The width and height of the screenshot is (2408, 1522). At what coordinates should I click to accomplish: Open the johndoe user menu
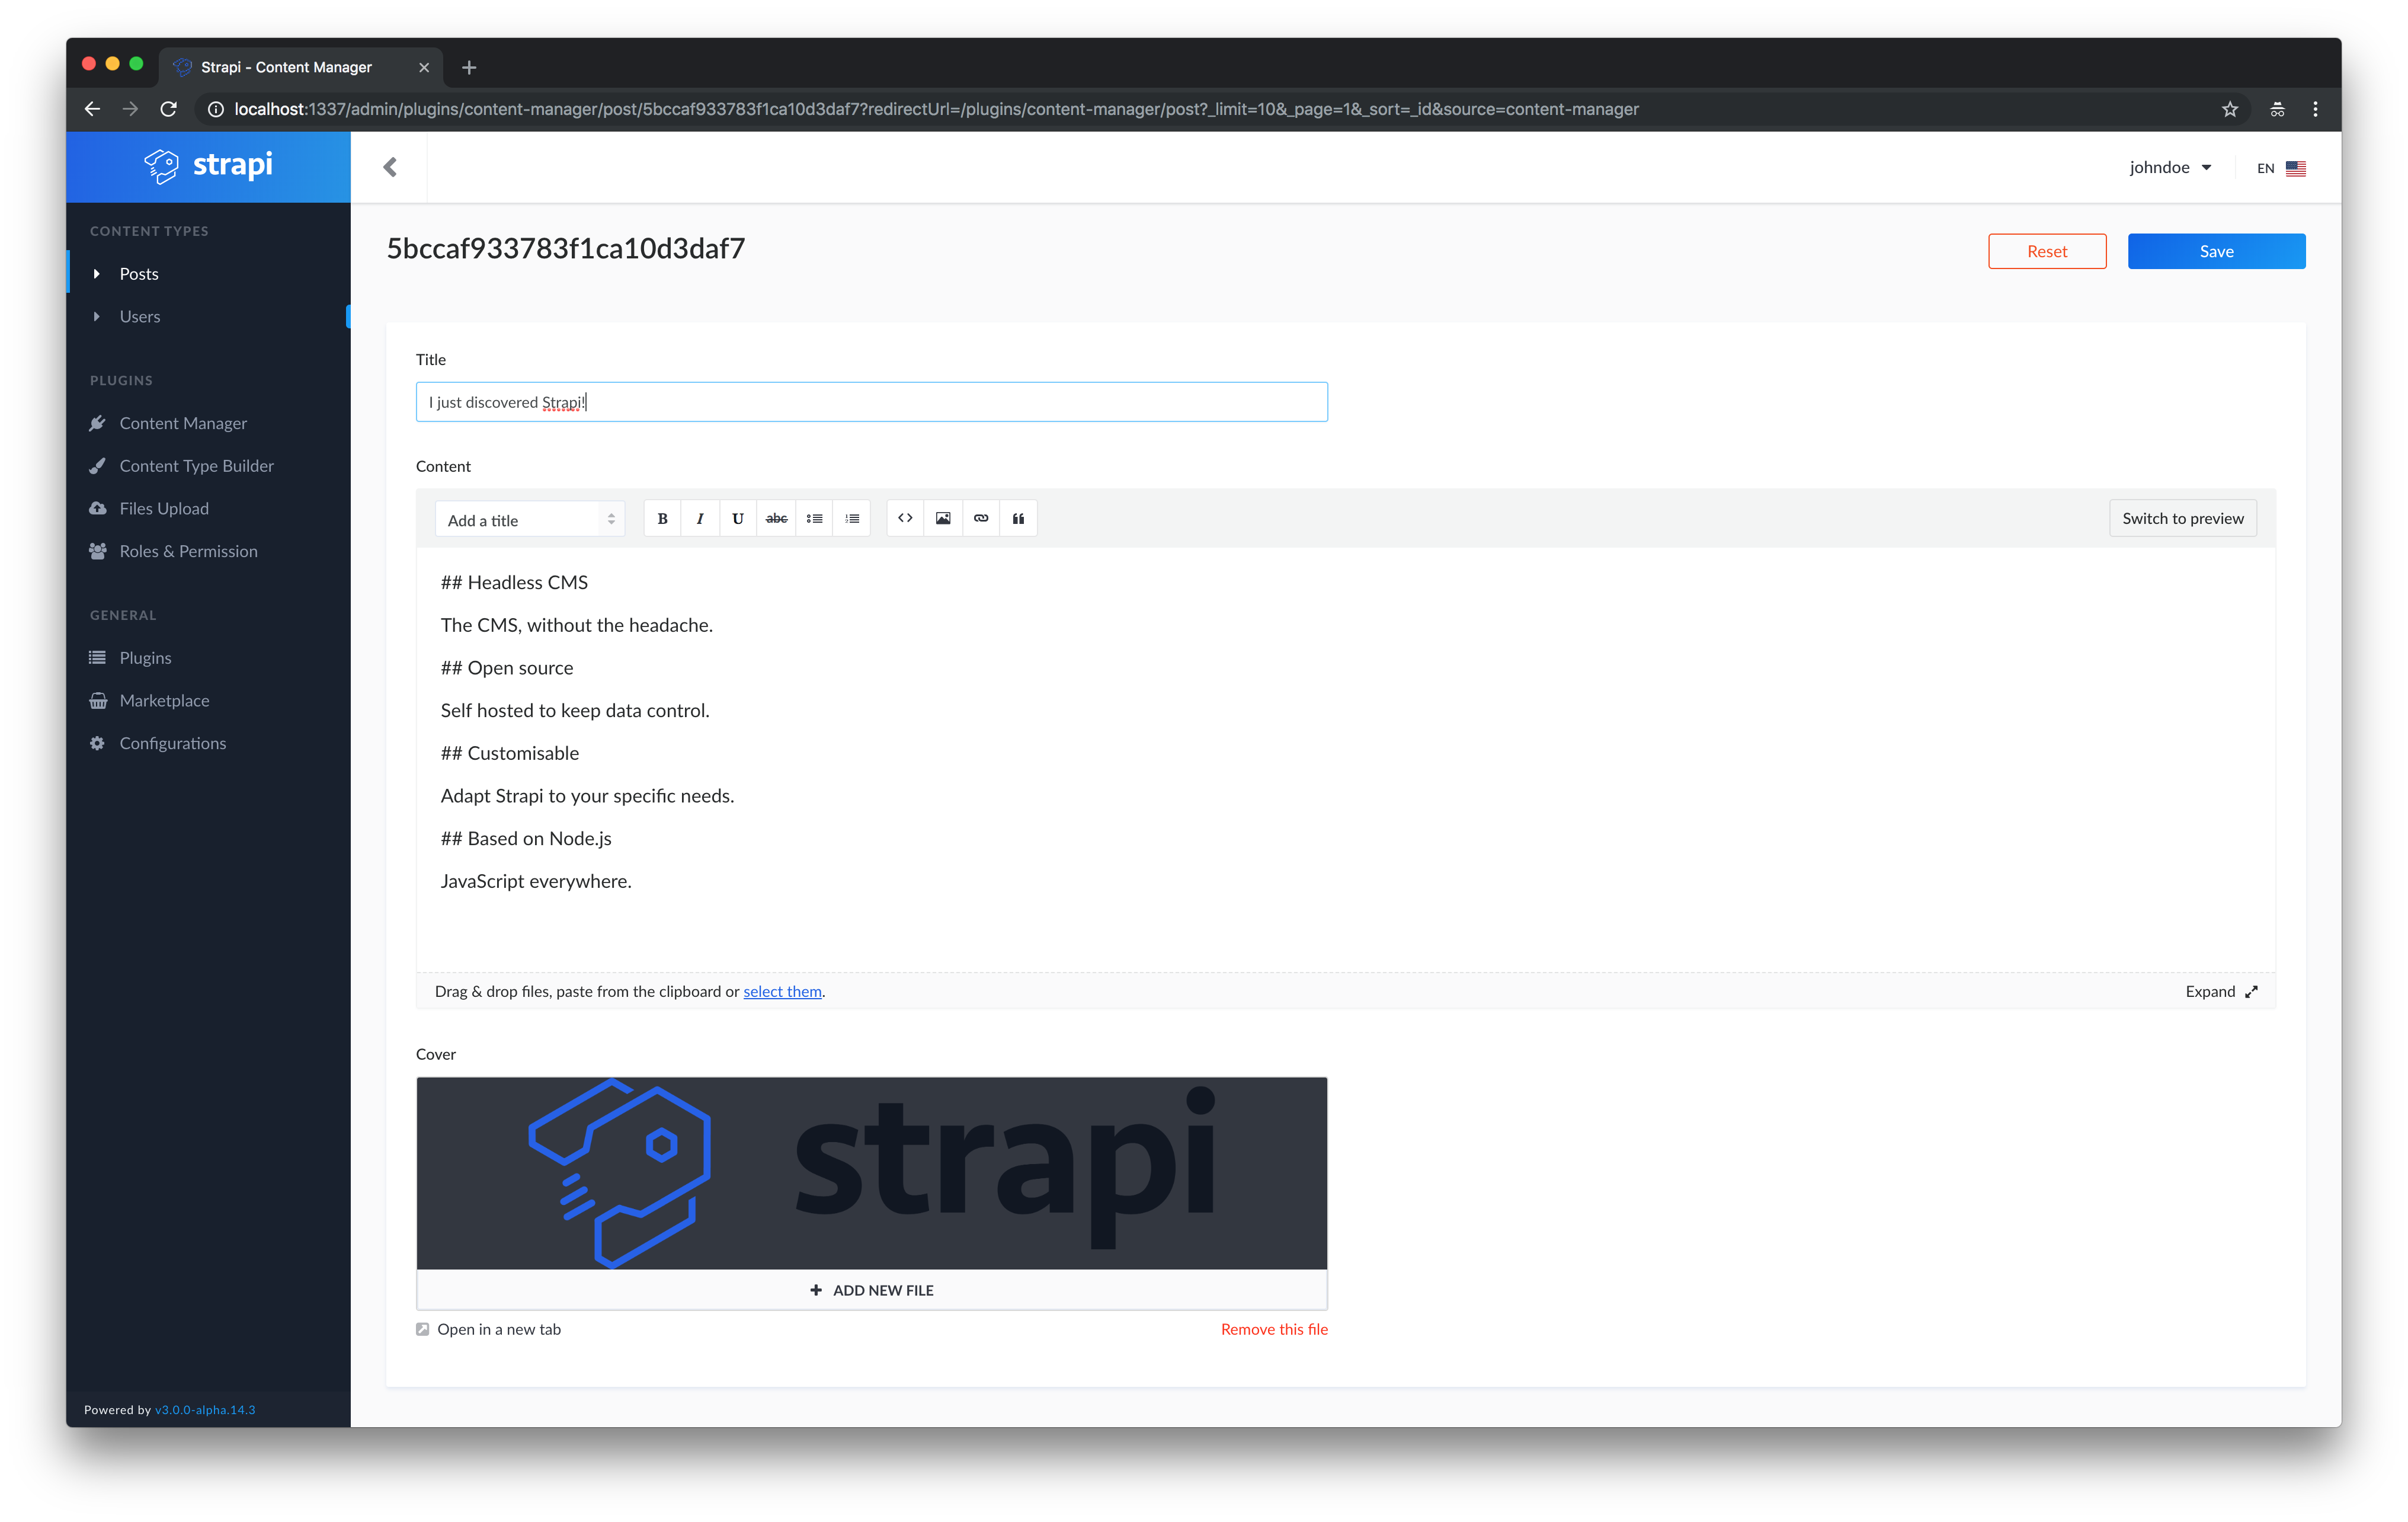click(2169, 167)
